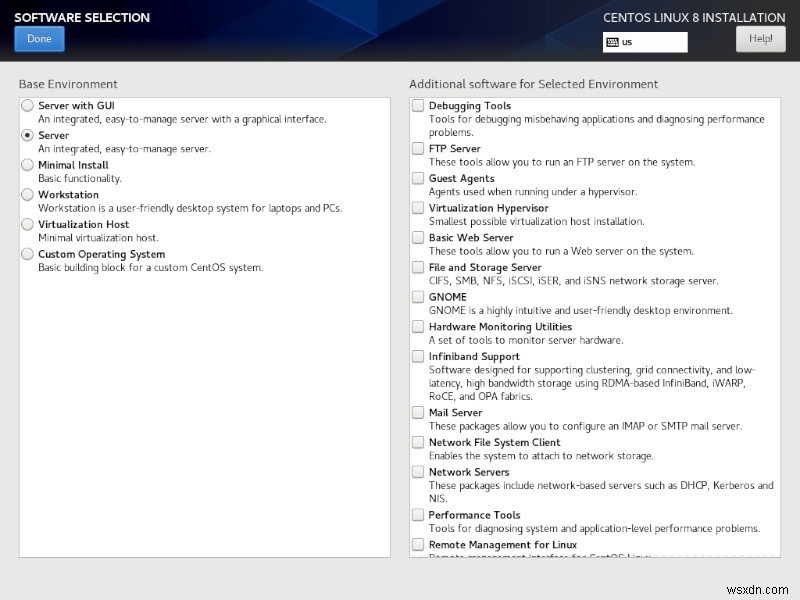
Task: Check the Virtualization Hypervisor option
Action: (418, 208)
